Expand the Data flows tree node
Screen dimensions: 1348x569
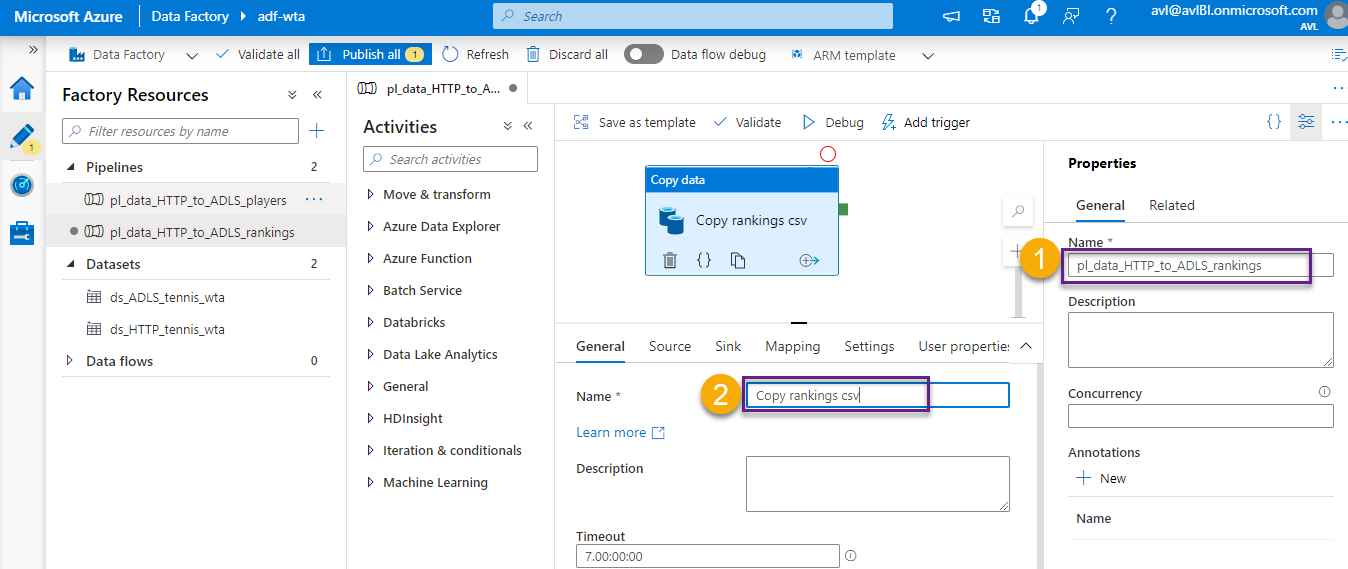(x=70, y=361)
